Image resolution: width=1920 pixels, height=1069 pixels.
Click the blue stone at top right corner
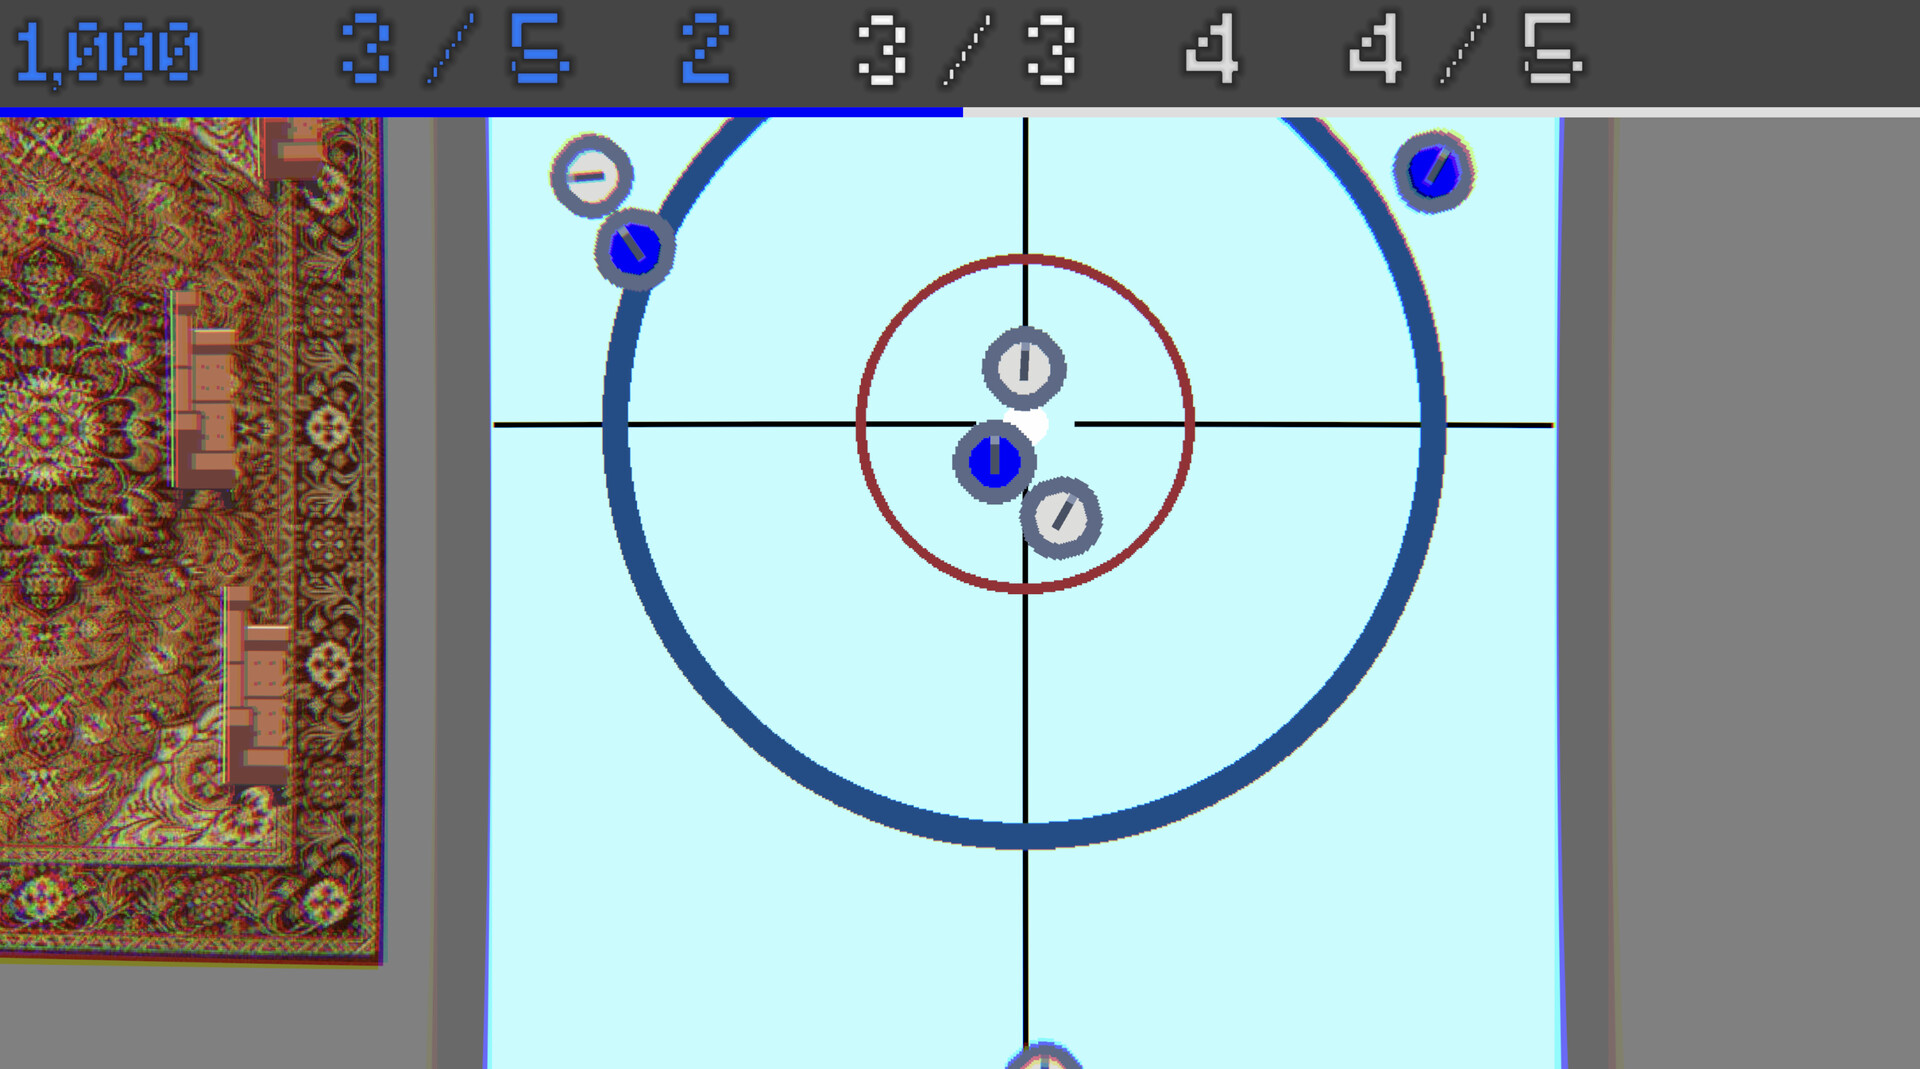1434,173
